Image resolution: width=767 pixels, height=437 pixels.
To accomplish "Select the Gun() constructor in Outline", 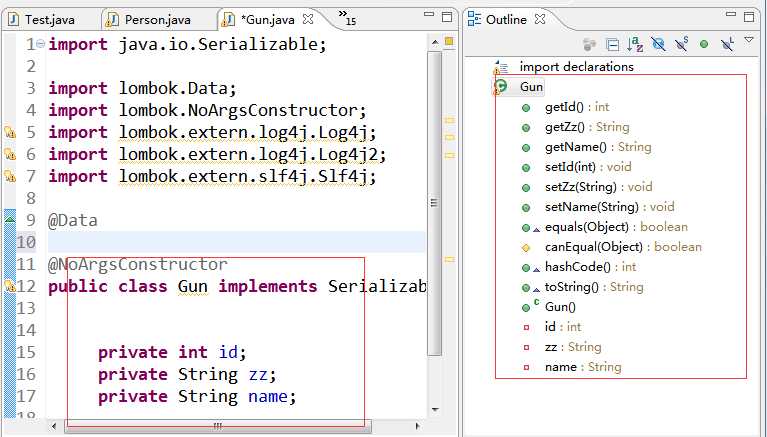I will tap(560, 307).
